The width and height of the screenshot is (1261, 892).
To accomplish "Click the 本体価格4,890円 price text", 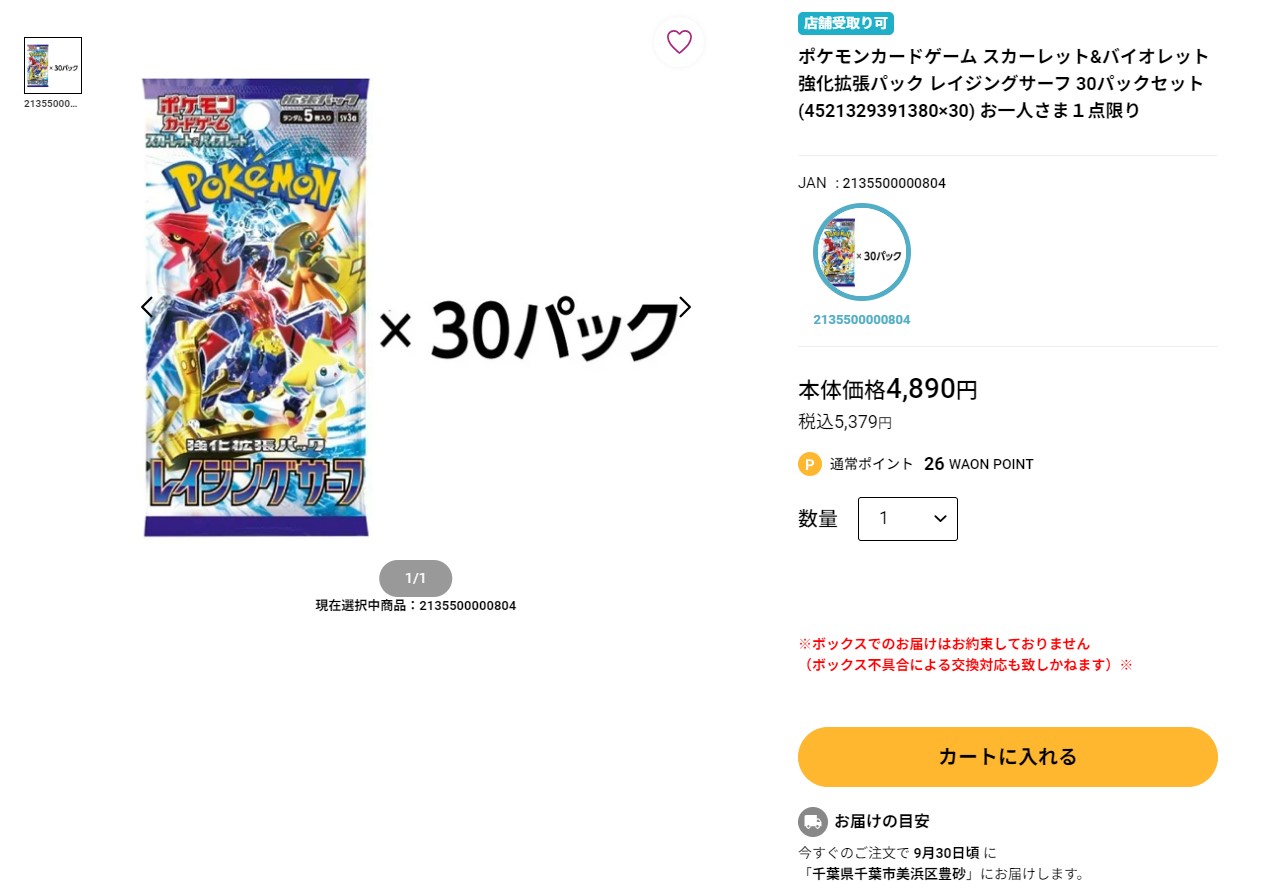I will (x=888, y=389).
